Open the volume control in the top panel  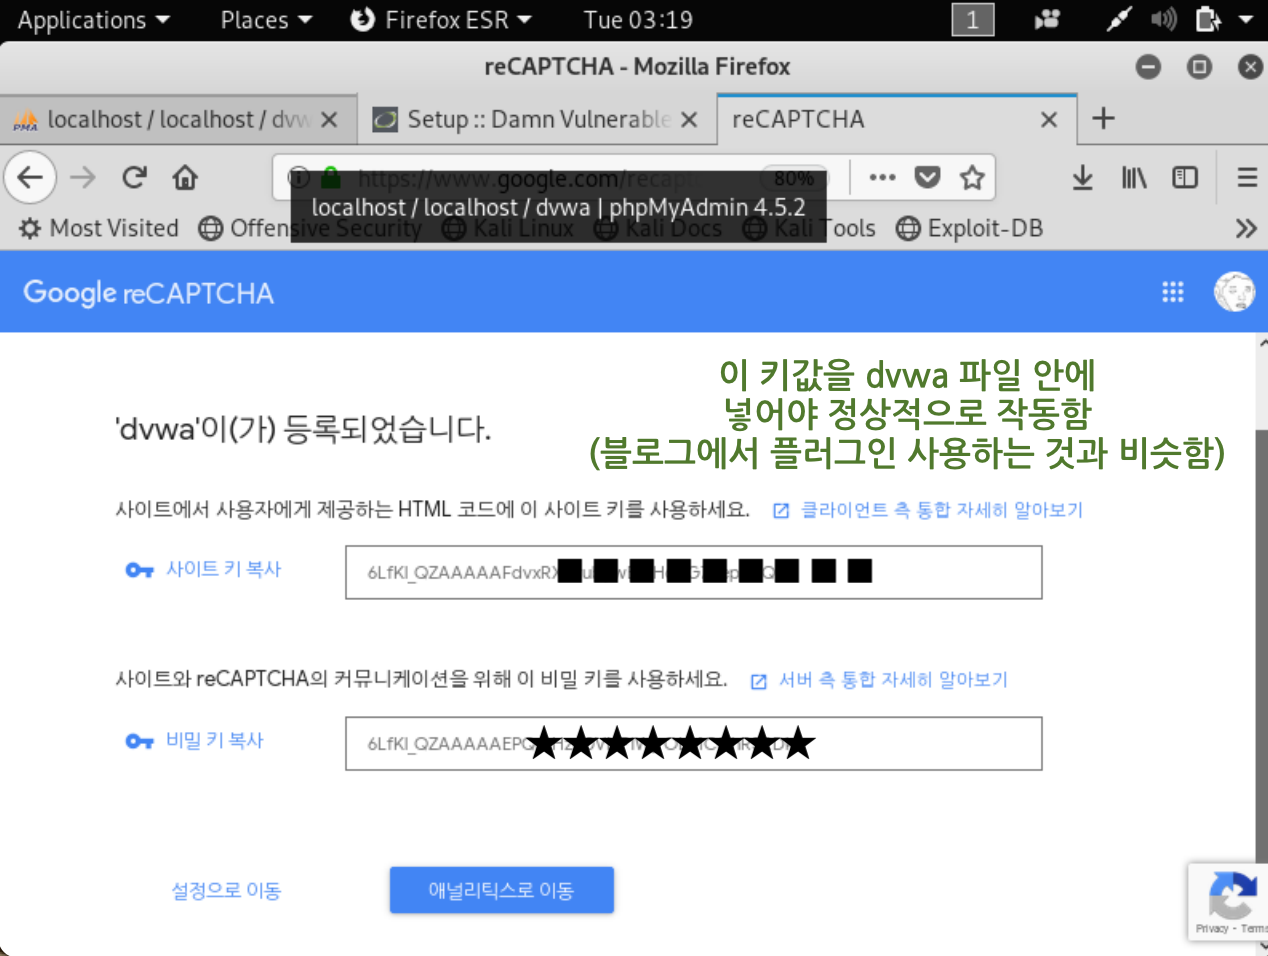click(x=1163, y=19)
